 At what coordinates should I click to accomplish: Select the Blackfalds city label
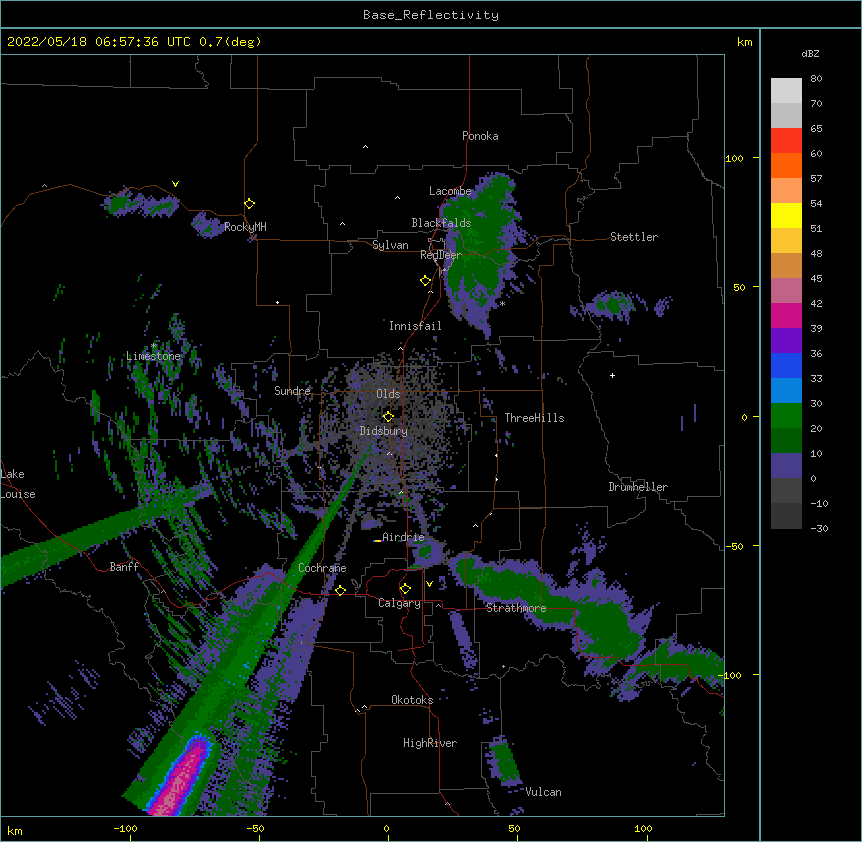click(x=441, y=223)
